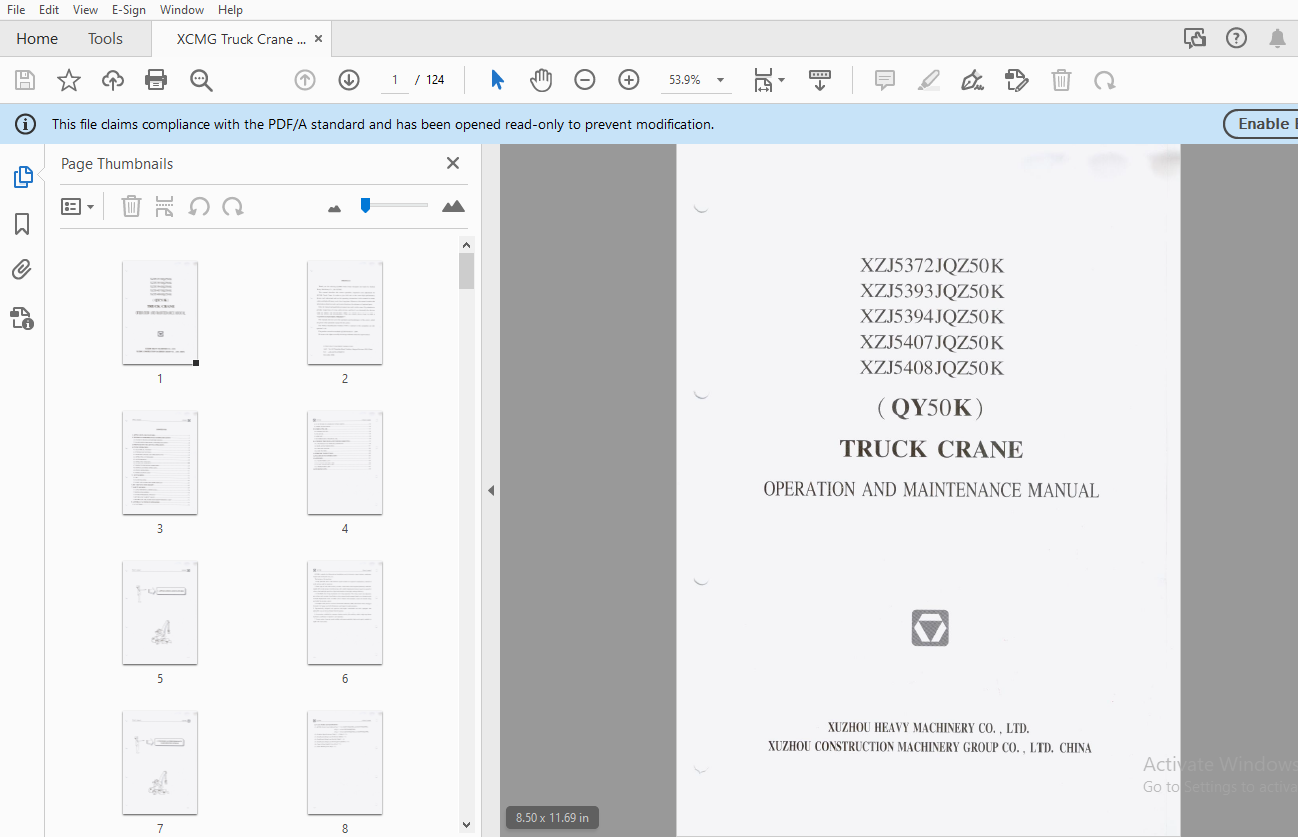Close the Page Thumbnails panel

coord(453,163)
